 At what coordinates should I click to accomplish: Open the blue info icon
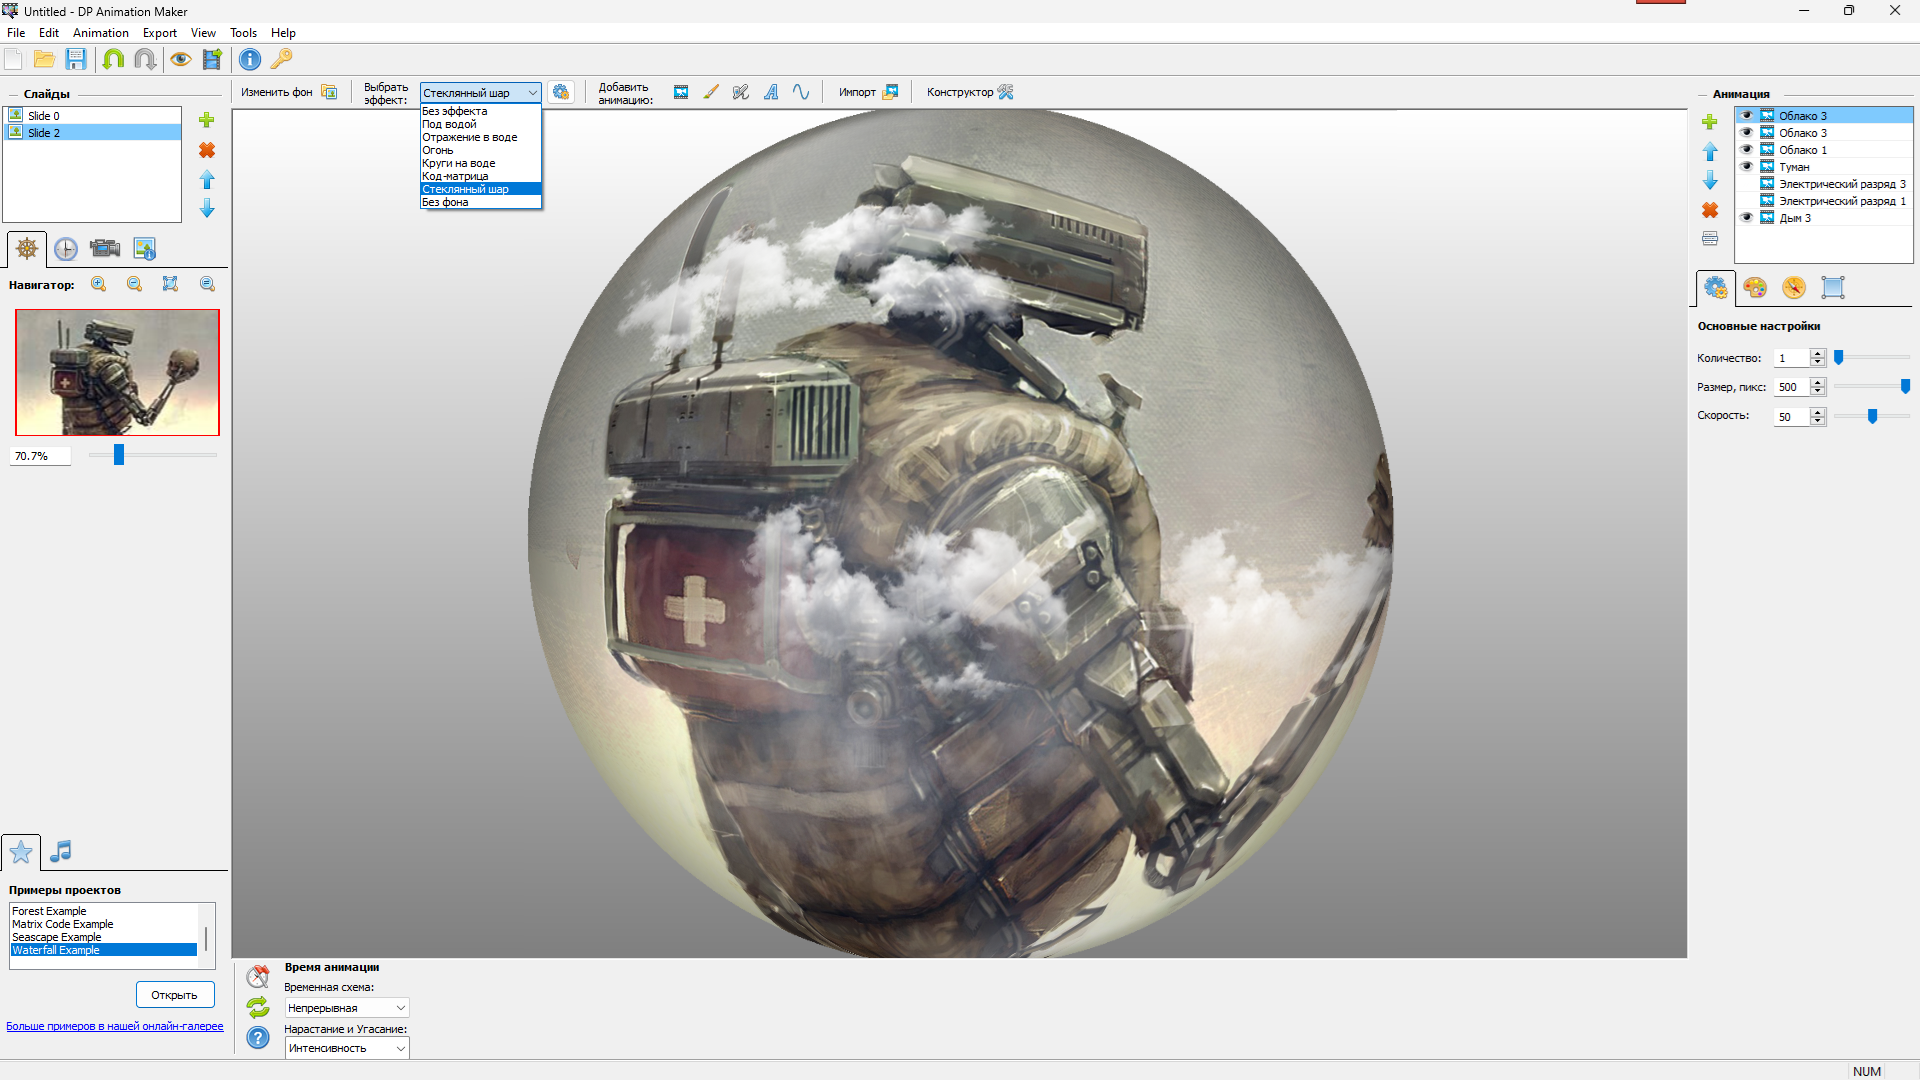pyautogui.click(x=250, y=60)
